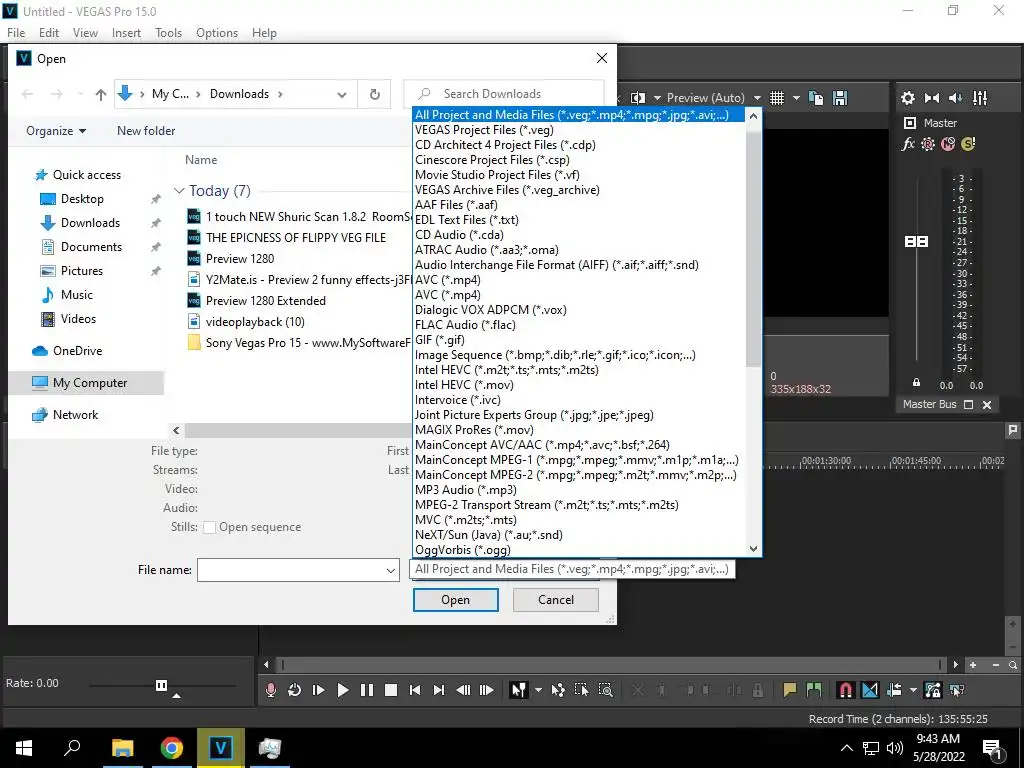The height and width of the screenshot is (768, 1024).
Task: Select the Normal Edit tool
Action: (519, 690)
